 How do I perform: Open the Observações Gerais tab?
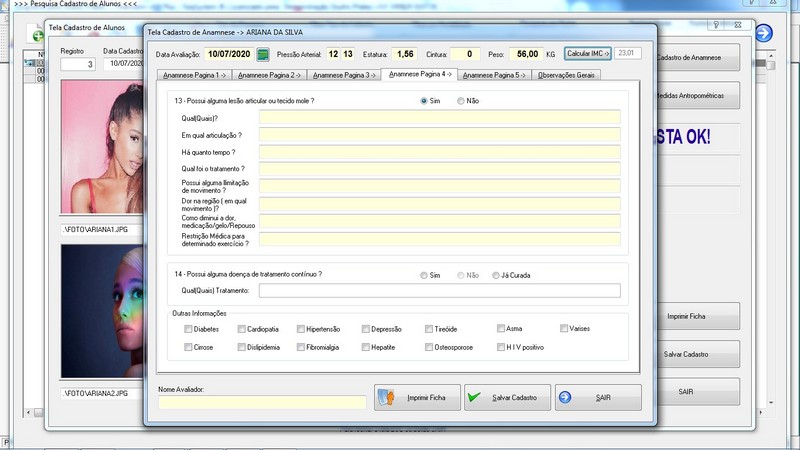566,75
